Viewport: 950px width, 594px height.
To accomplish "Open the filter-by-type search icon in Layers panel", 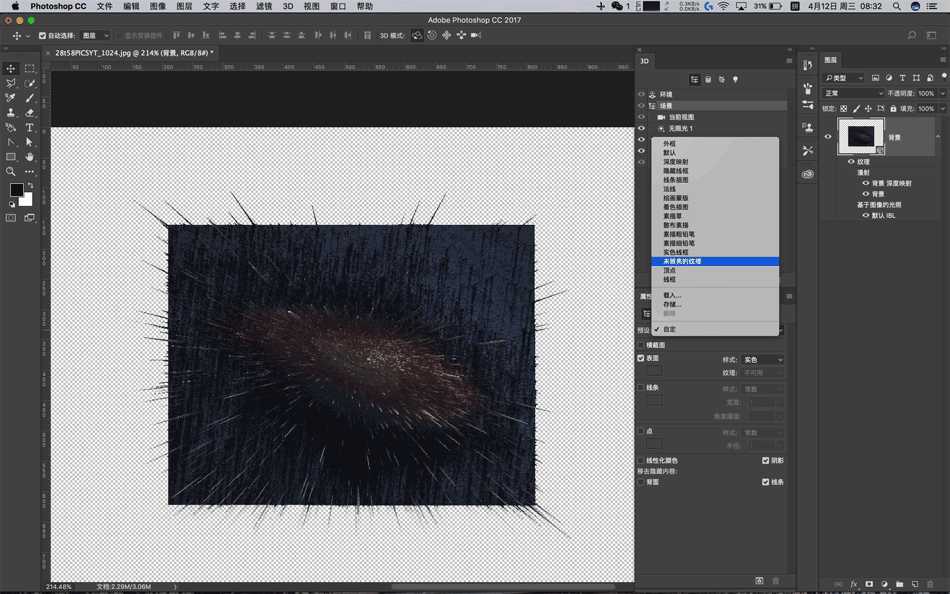I will point(829,77).
